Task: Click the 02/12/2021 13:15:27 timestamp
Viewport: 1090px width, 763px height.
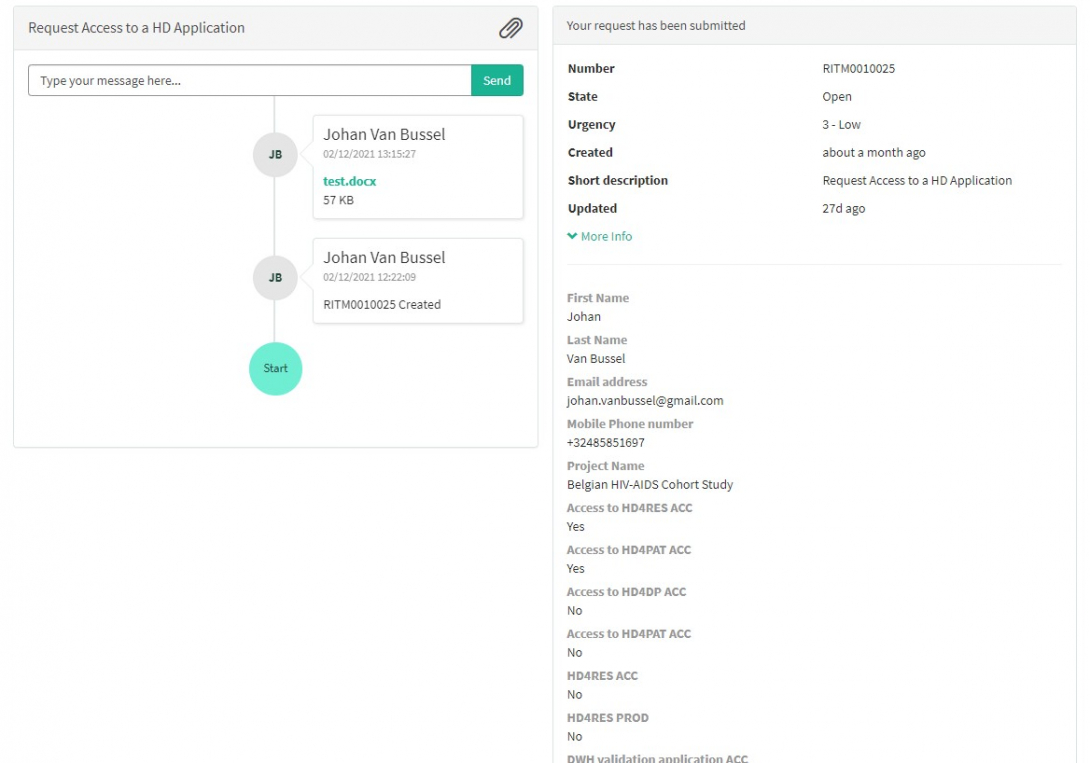Action: click(x=369, y=155)
